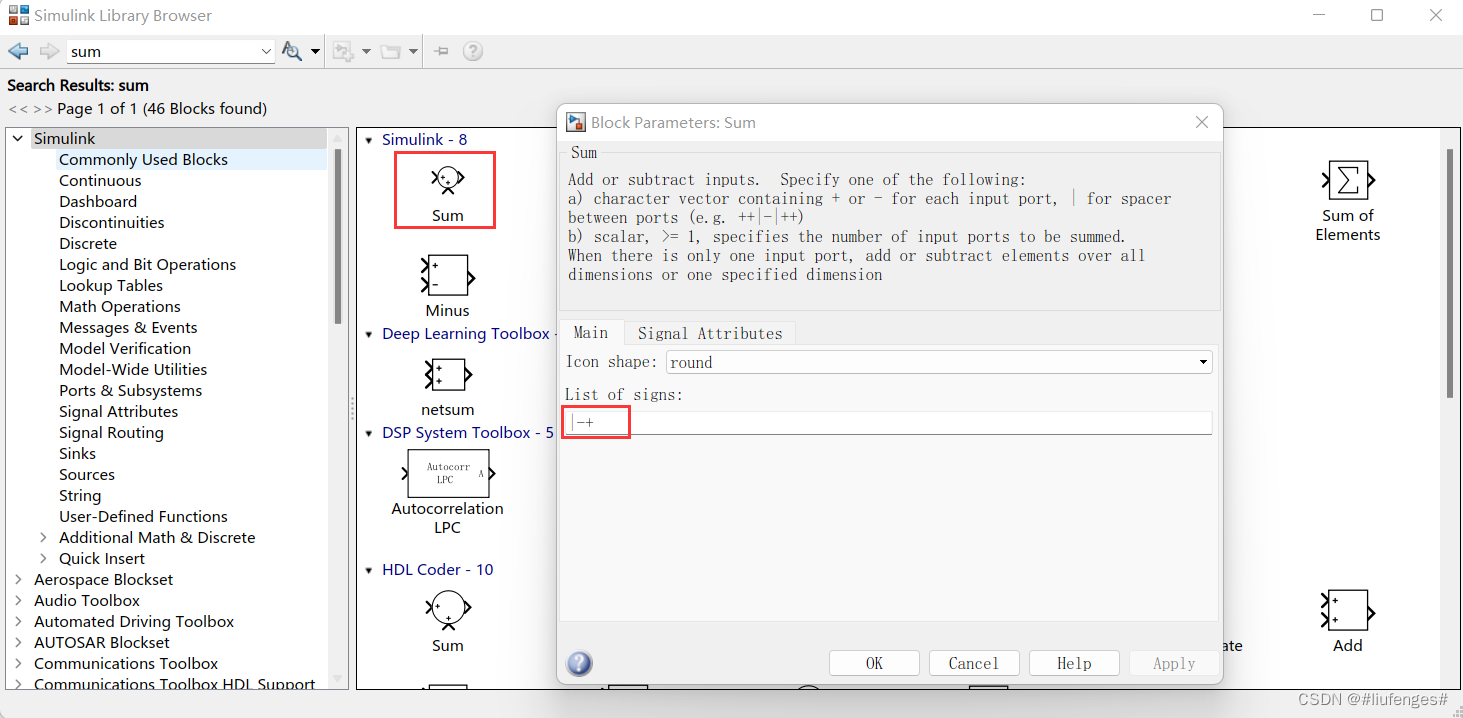Image resolution: width=1463 pixels, height=718 pixels.
Task: Select Math Operations library
Action: [120, 307]
